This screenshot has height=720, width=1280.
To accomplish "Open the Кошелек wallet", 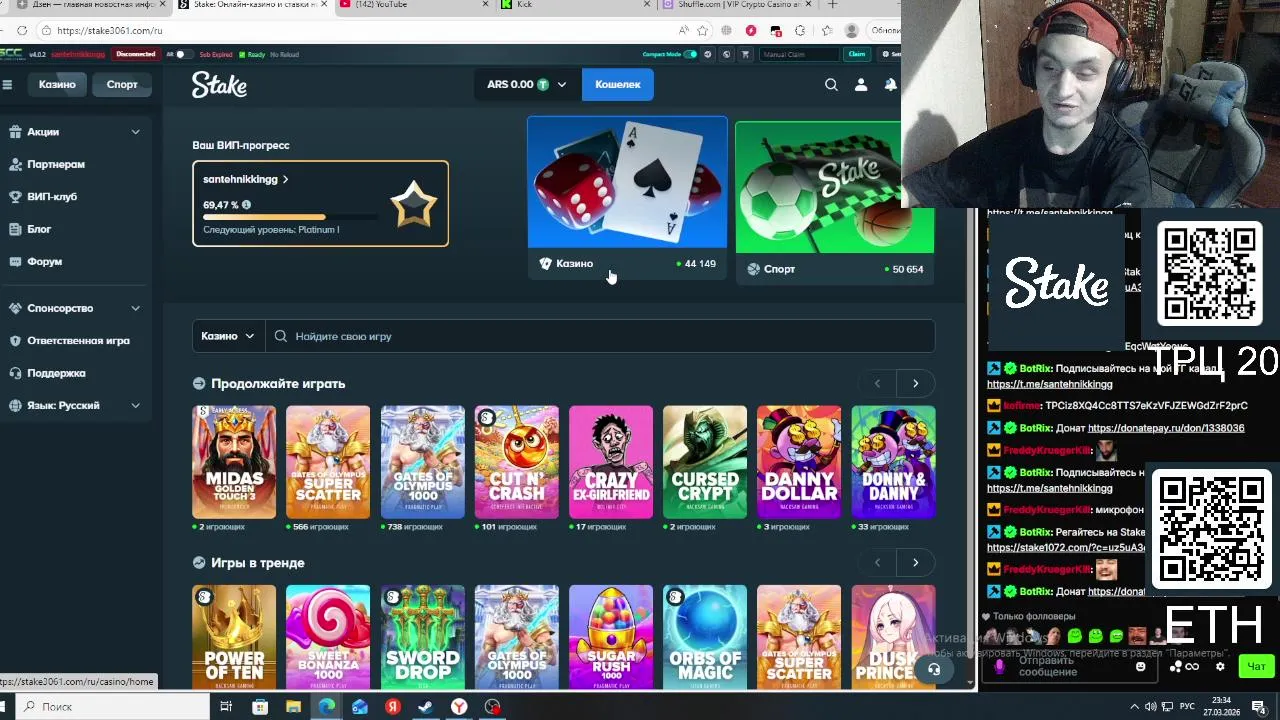I will [618, 85].
